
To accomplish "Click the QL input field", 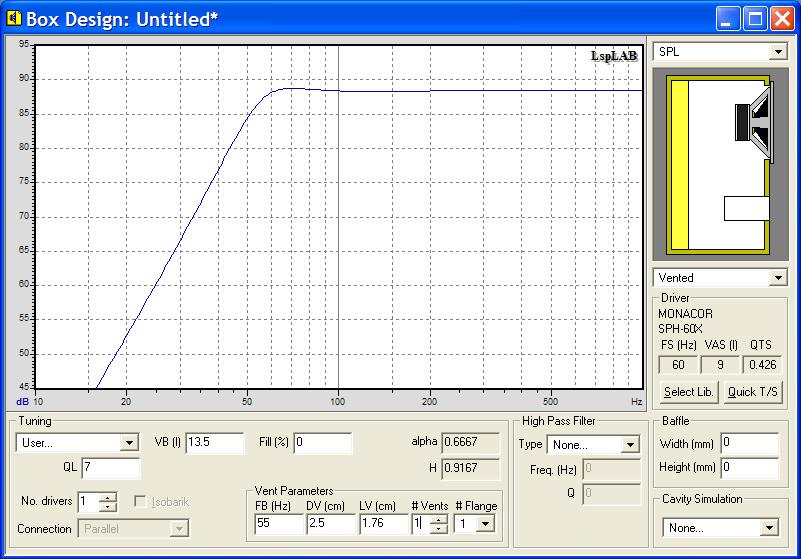I will tap(110, 468).
